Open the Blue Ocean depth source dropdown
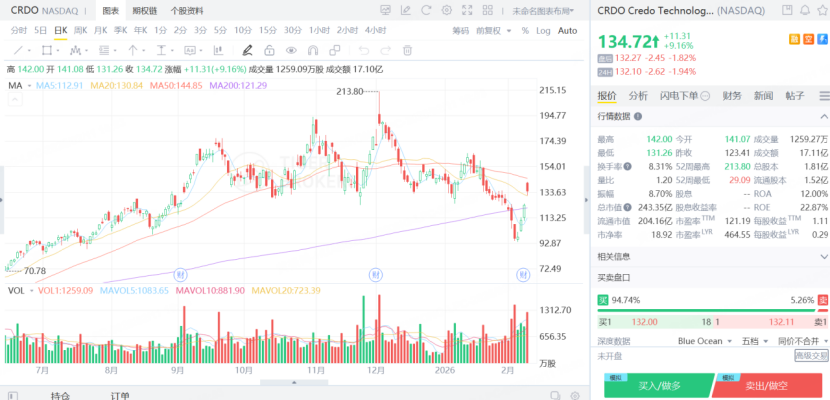The width and height of the screenshot is (830, 400). point(705,341)
